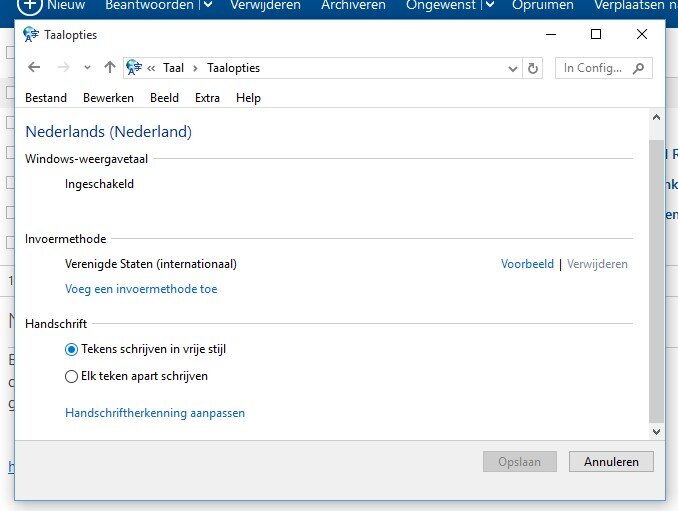Screen dimensions: 678x511
Task: Select 'Tekens schrijven in vrije stijl' option
Action: tap(71, 349)
